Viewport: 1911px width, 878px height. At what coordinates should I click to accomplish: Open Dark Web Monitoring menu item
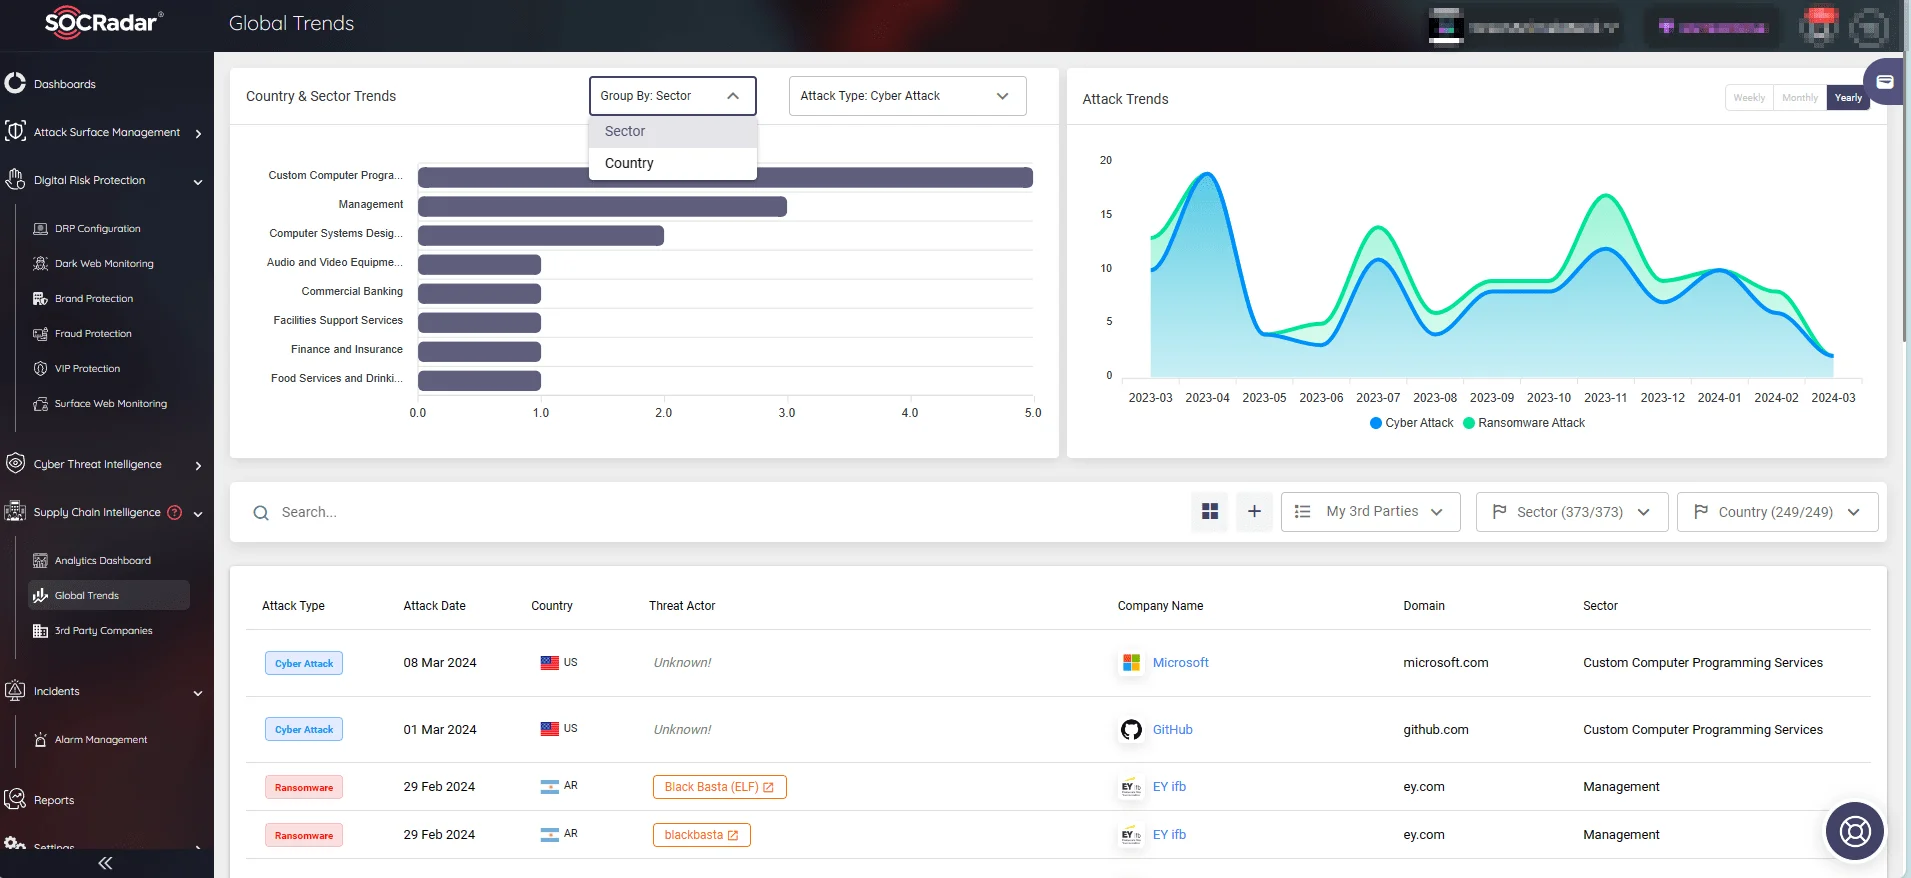coord(104,264)
